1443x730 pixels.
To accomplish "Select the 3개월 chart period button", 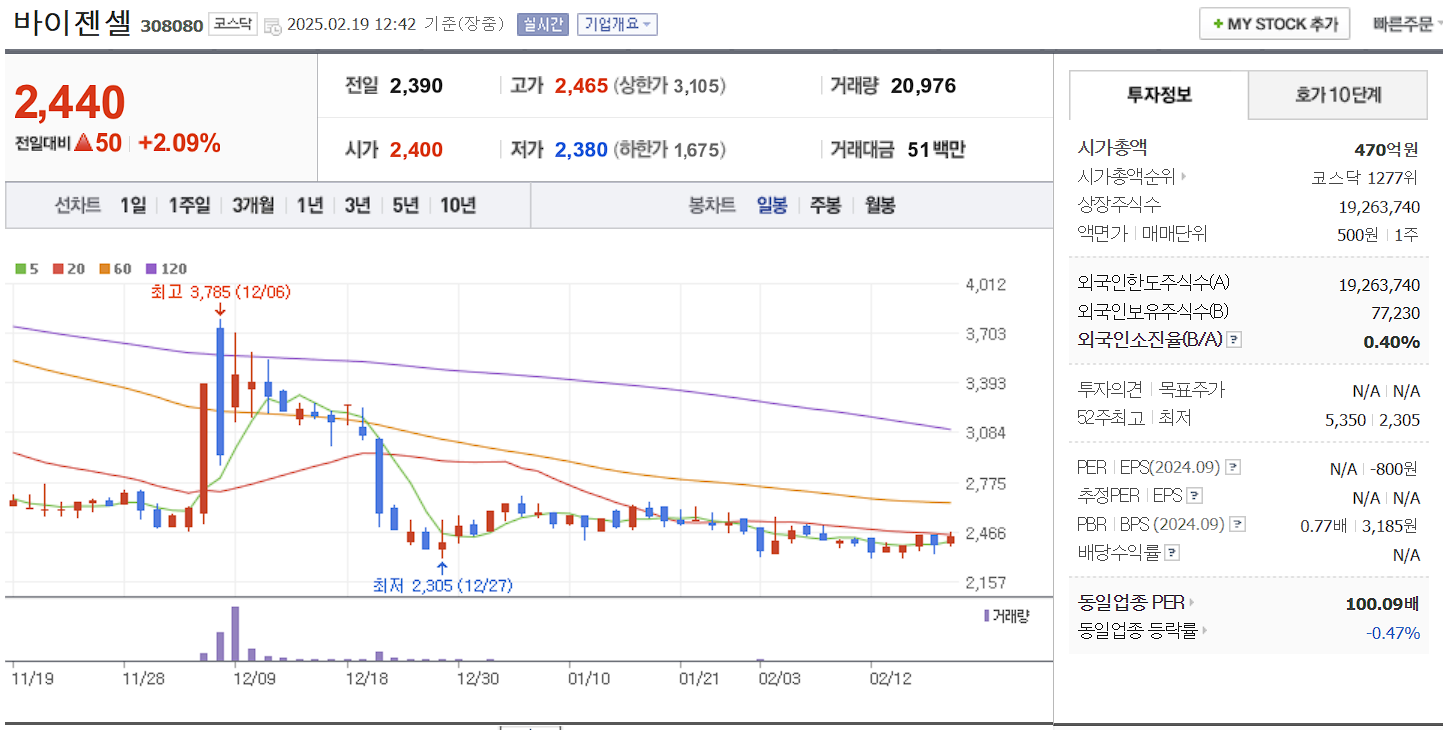I will (252, 204).
